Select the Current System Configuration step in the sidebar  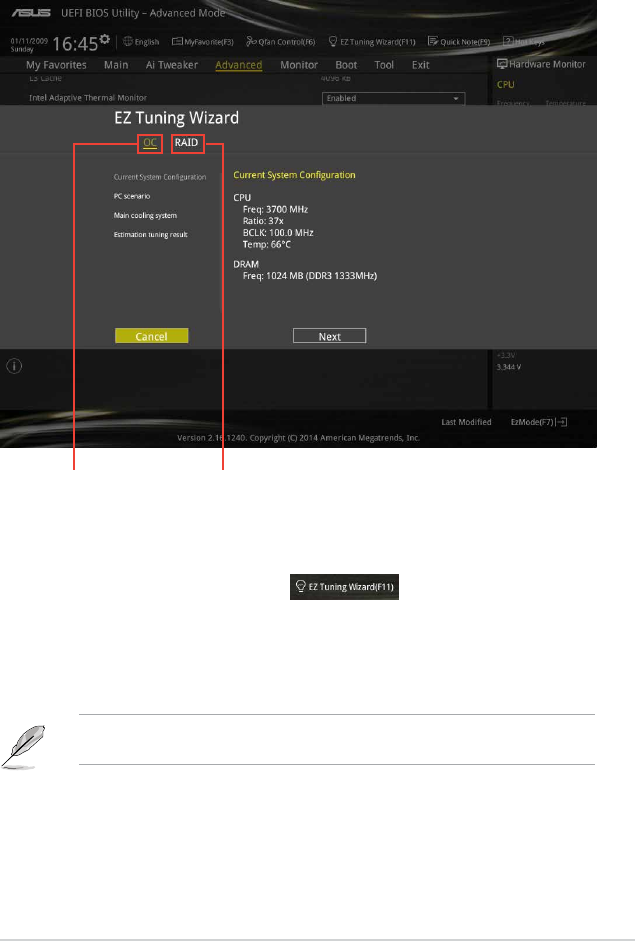[160, 177]
